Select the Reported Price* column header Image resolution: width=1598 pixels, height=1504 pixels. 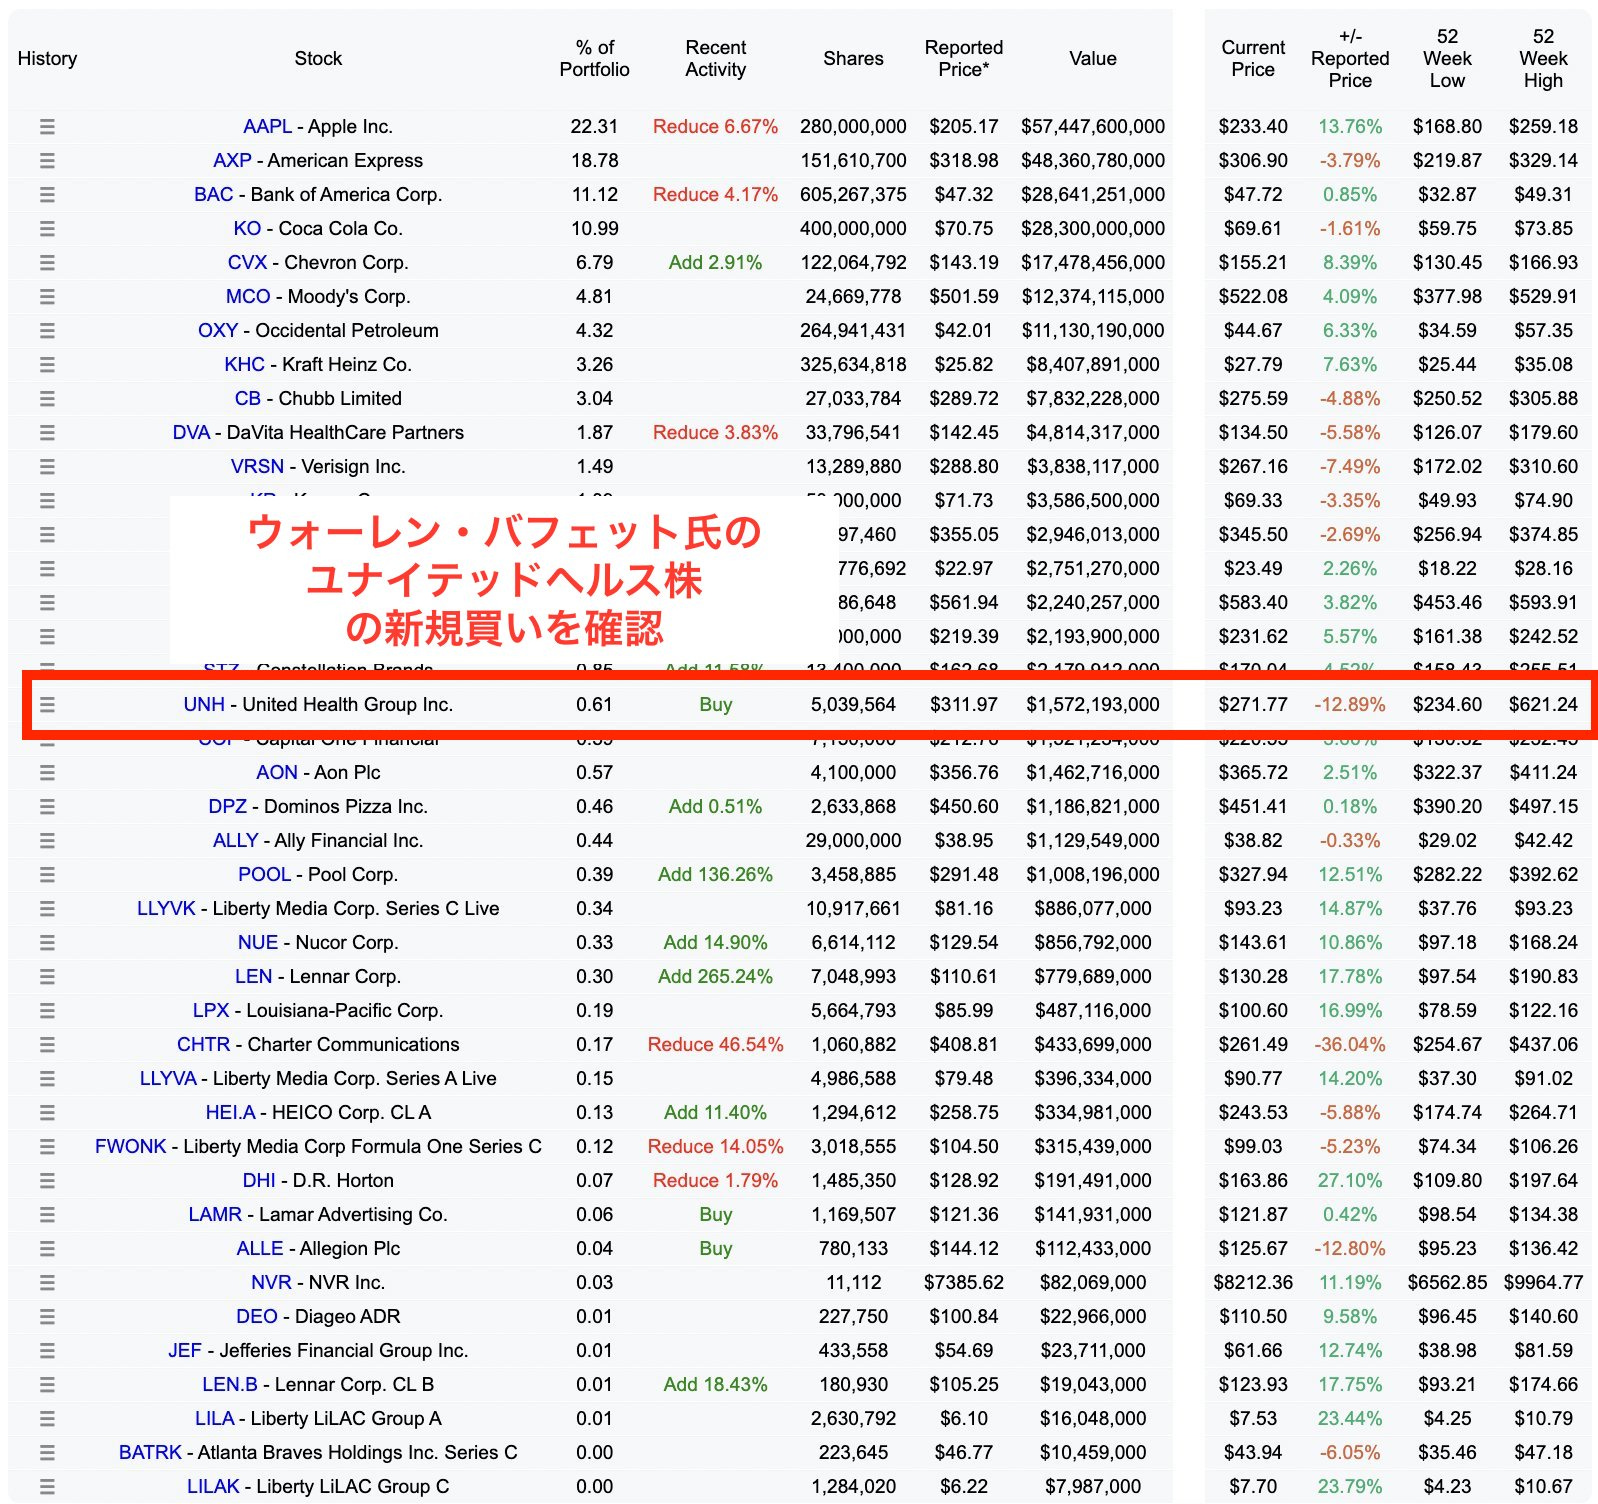pos(964,59)
